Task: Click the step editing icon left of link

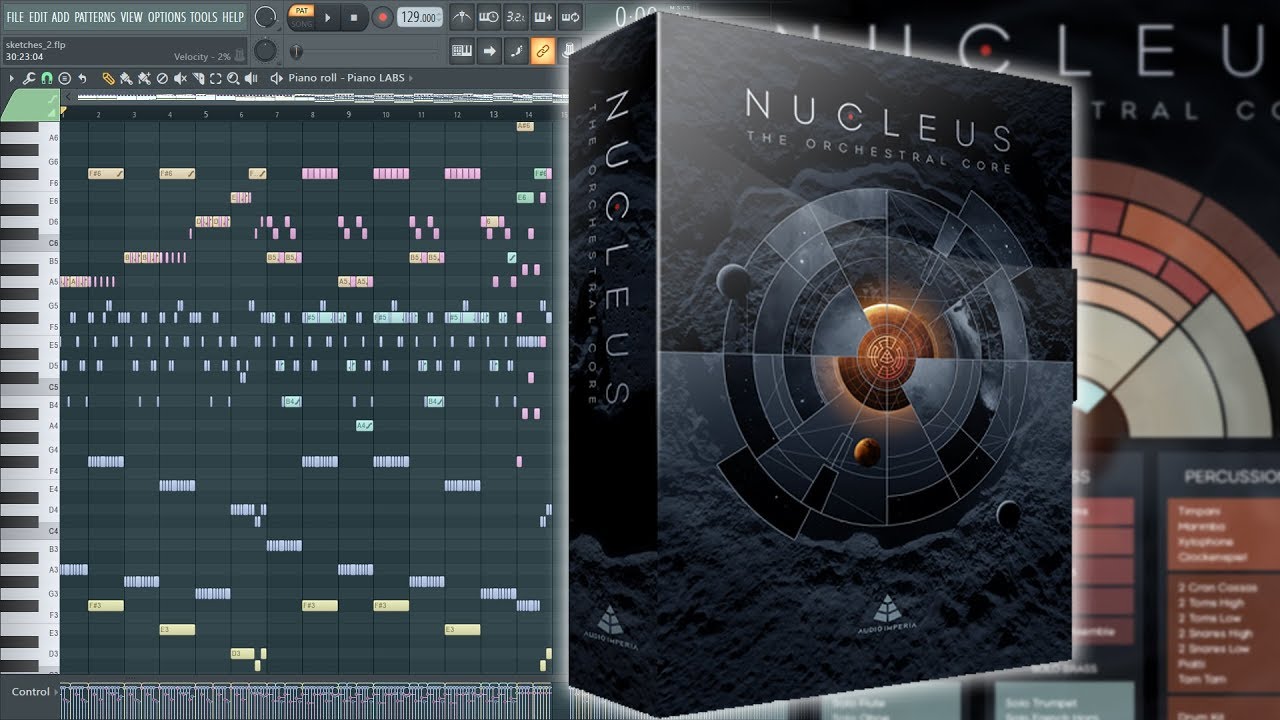Action: [x=516, y=51]
